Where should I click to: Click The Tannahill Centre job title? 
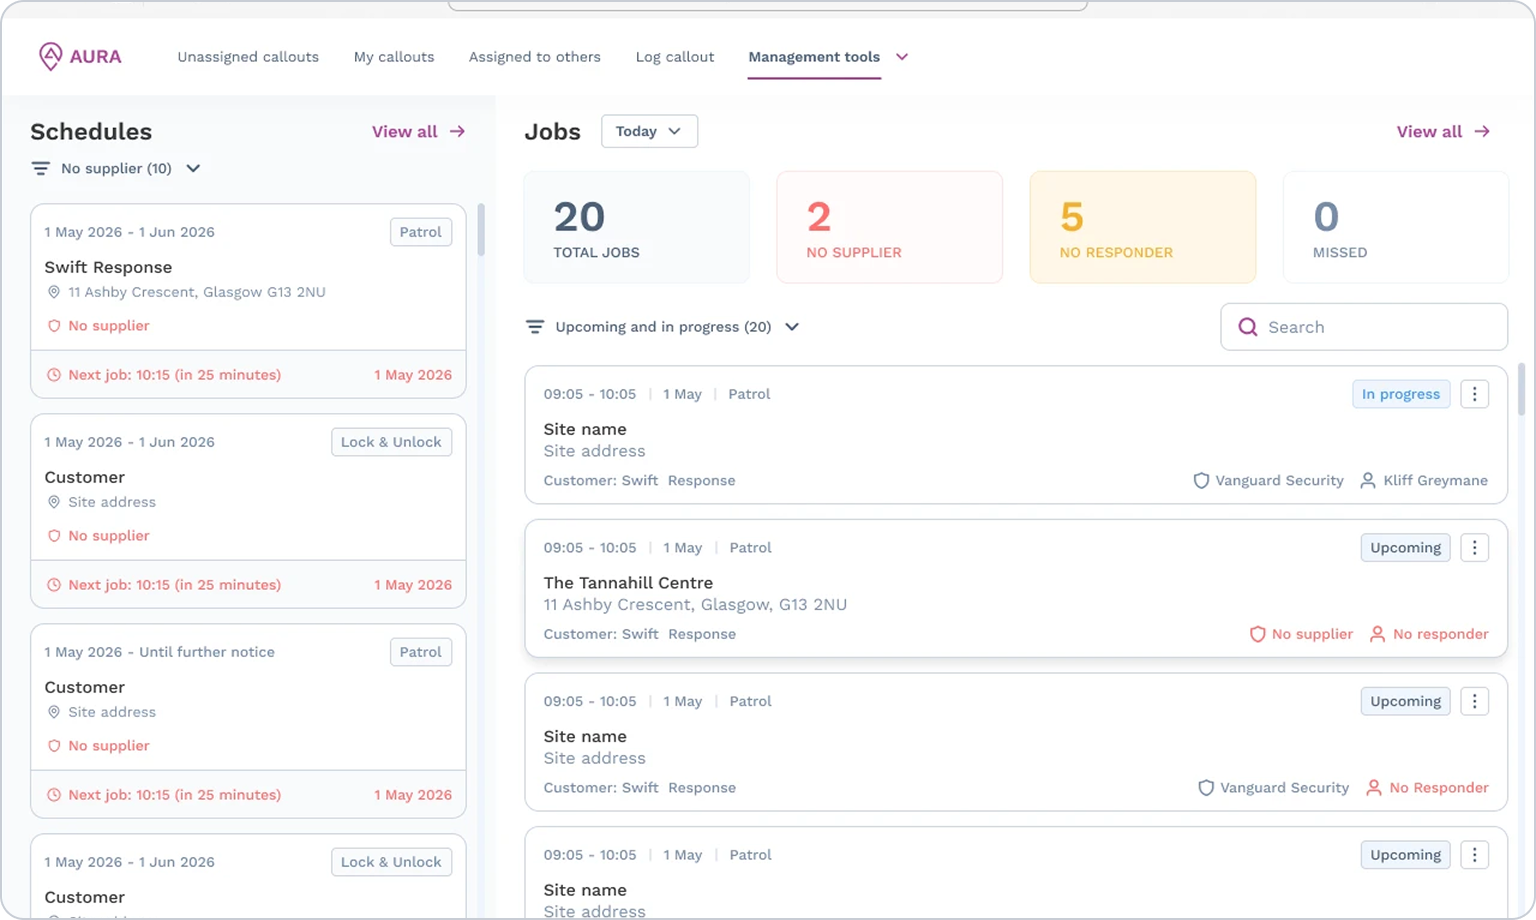pyautogui.click(x=628, y=583)
